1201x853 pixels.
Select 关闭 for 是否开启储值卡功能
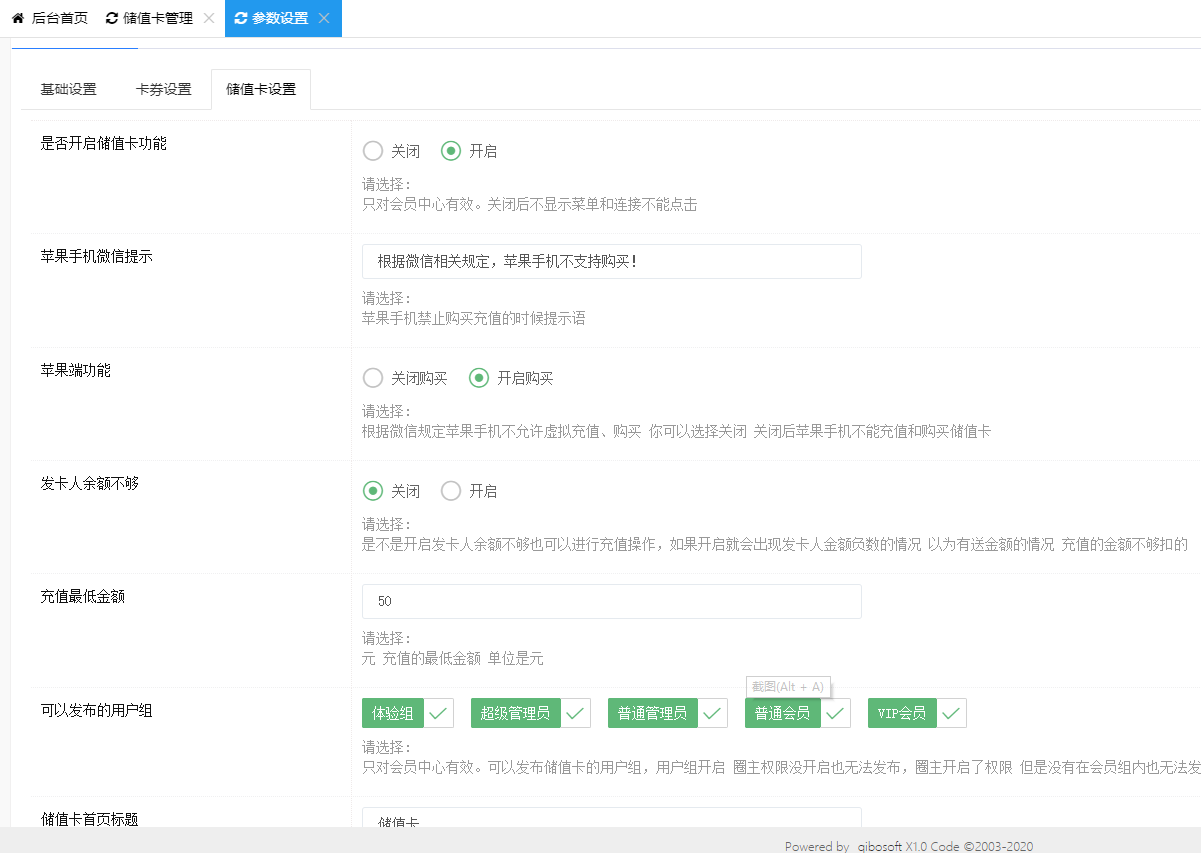[x=373, y=151]
